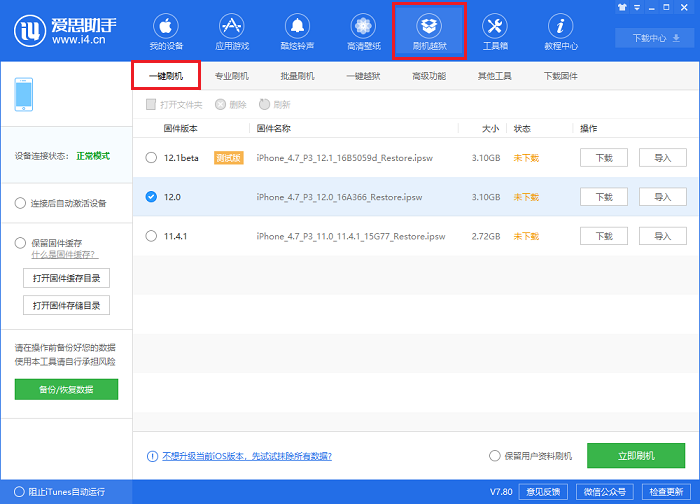The image size is (700, 504).
Task: Toggle 连接后自动激活设备 option
Action: pos(20,203)
